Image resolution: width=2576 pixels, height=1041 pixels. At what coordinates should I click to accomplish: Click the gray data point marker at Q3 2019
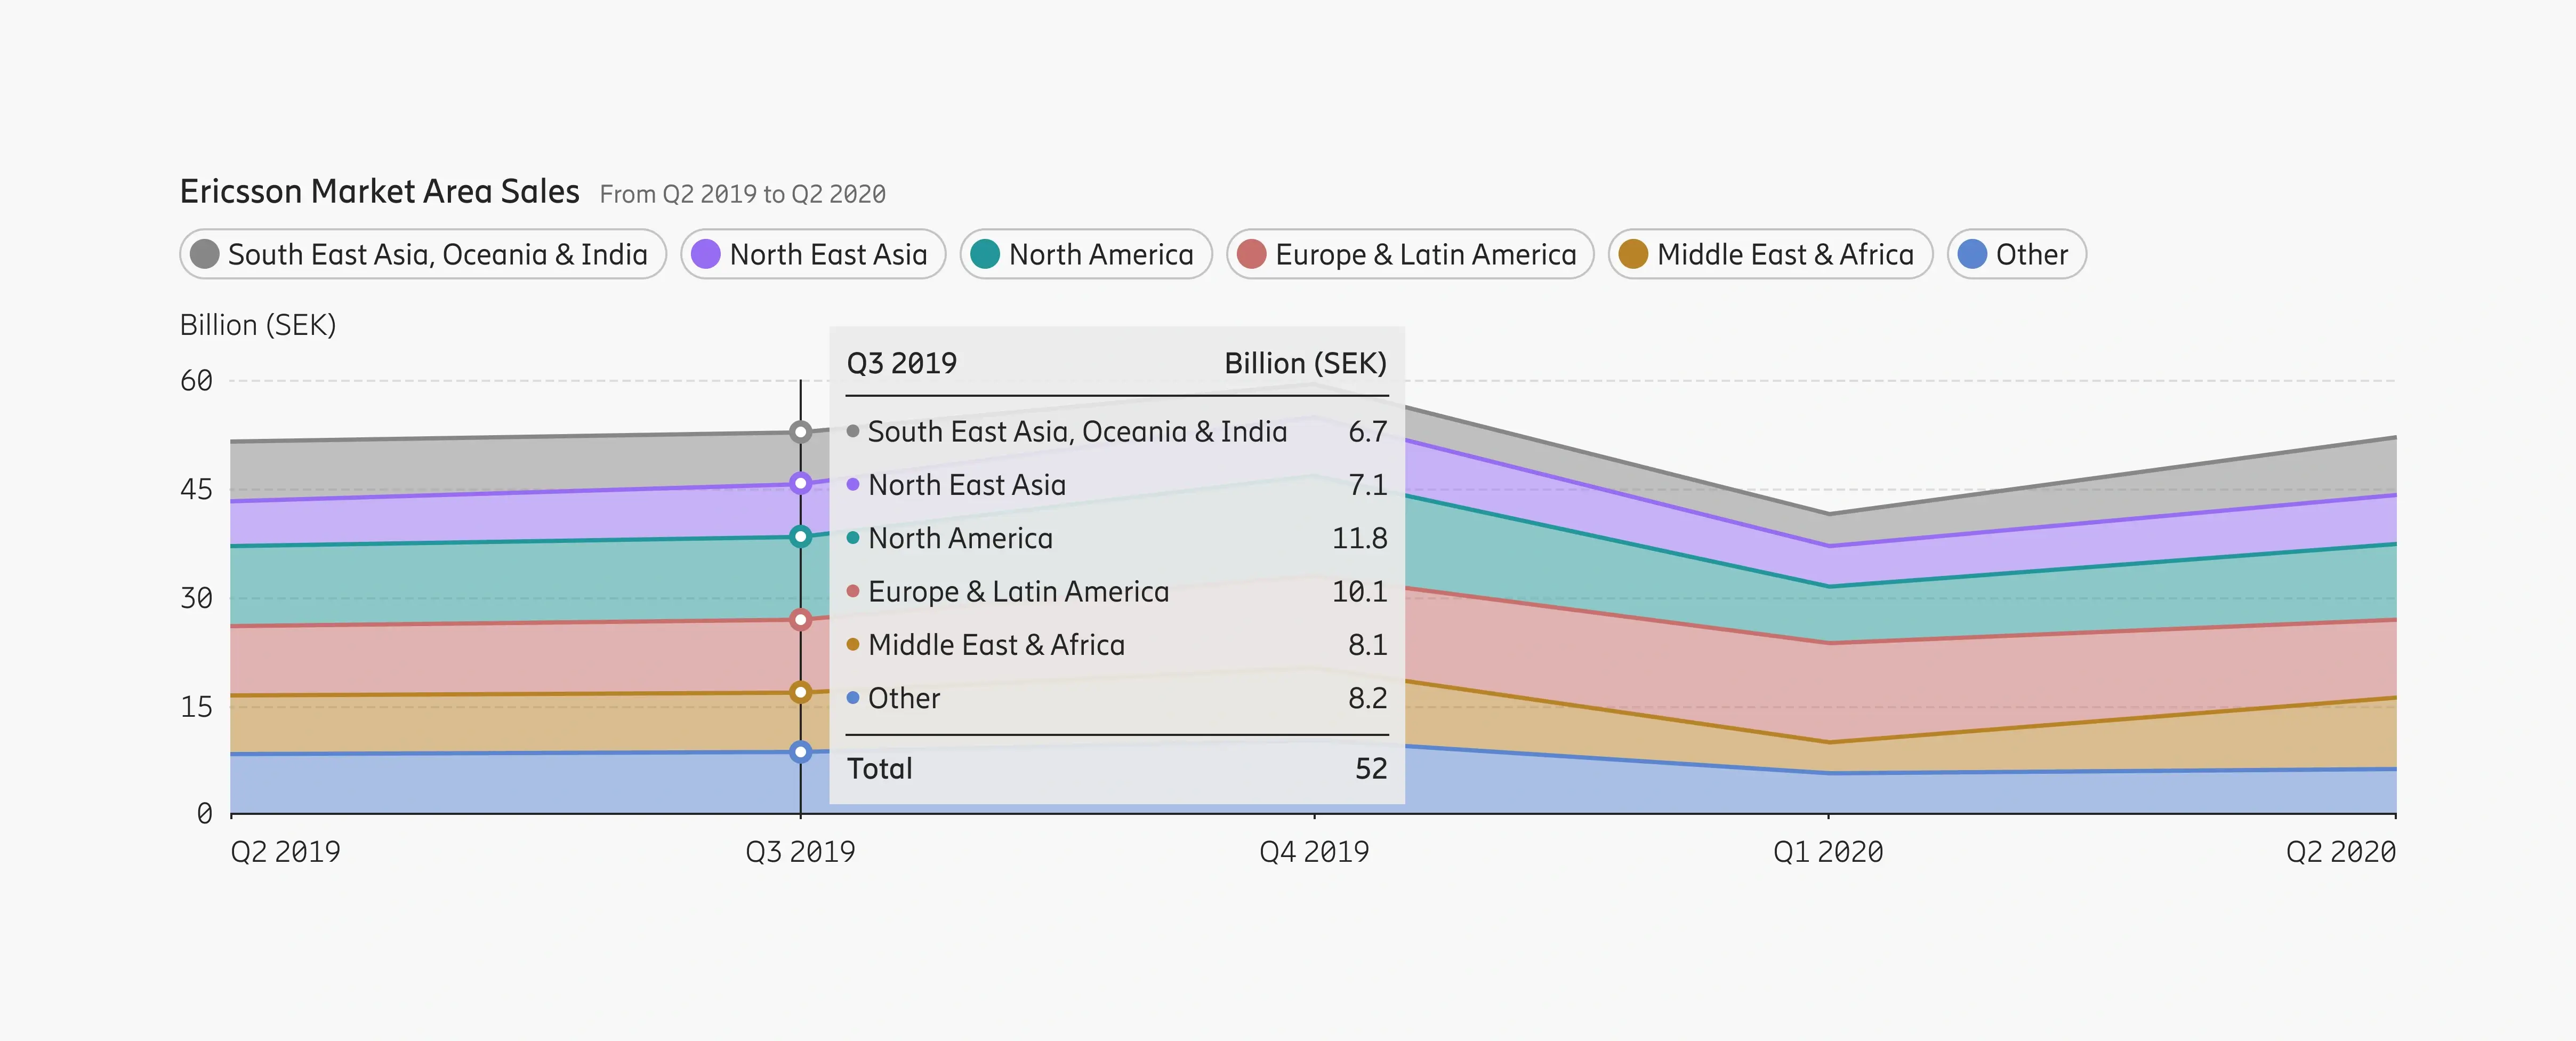click(x=800, y=432)
